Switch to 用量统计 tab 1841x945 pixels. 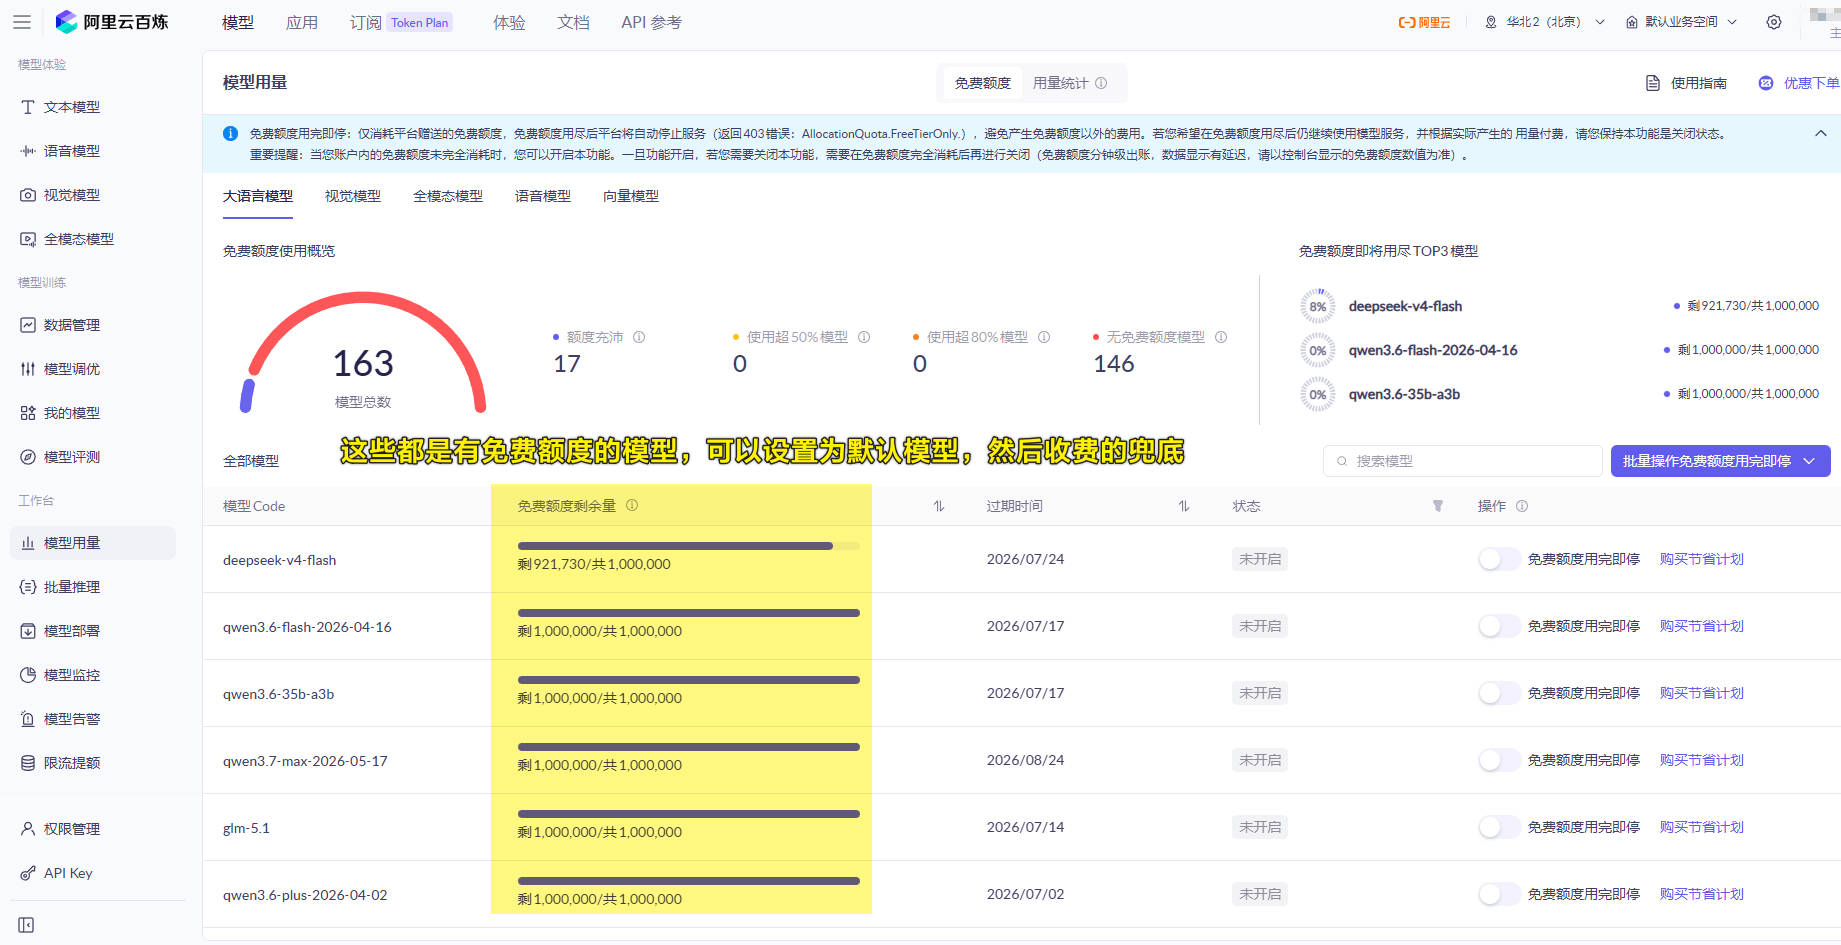[1060, 83]
